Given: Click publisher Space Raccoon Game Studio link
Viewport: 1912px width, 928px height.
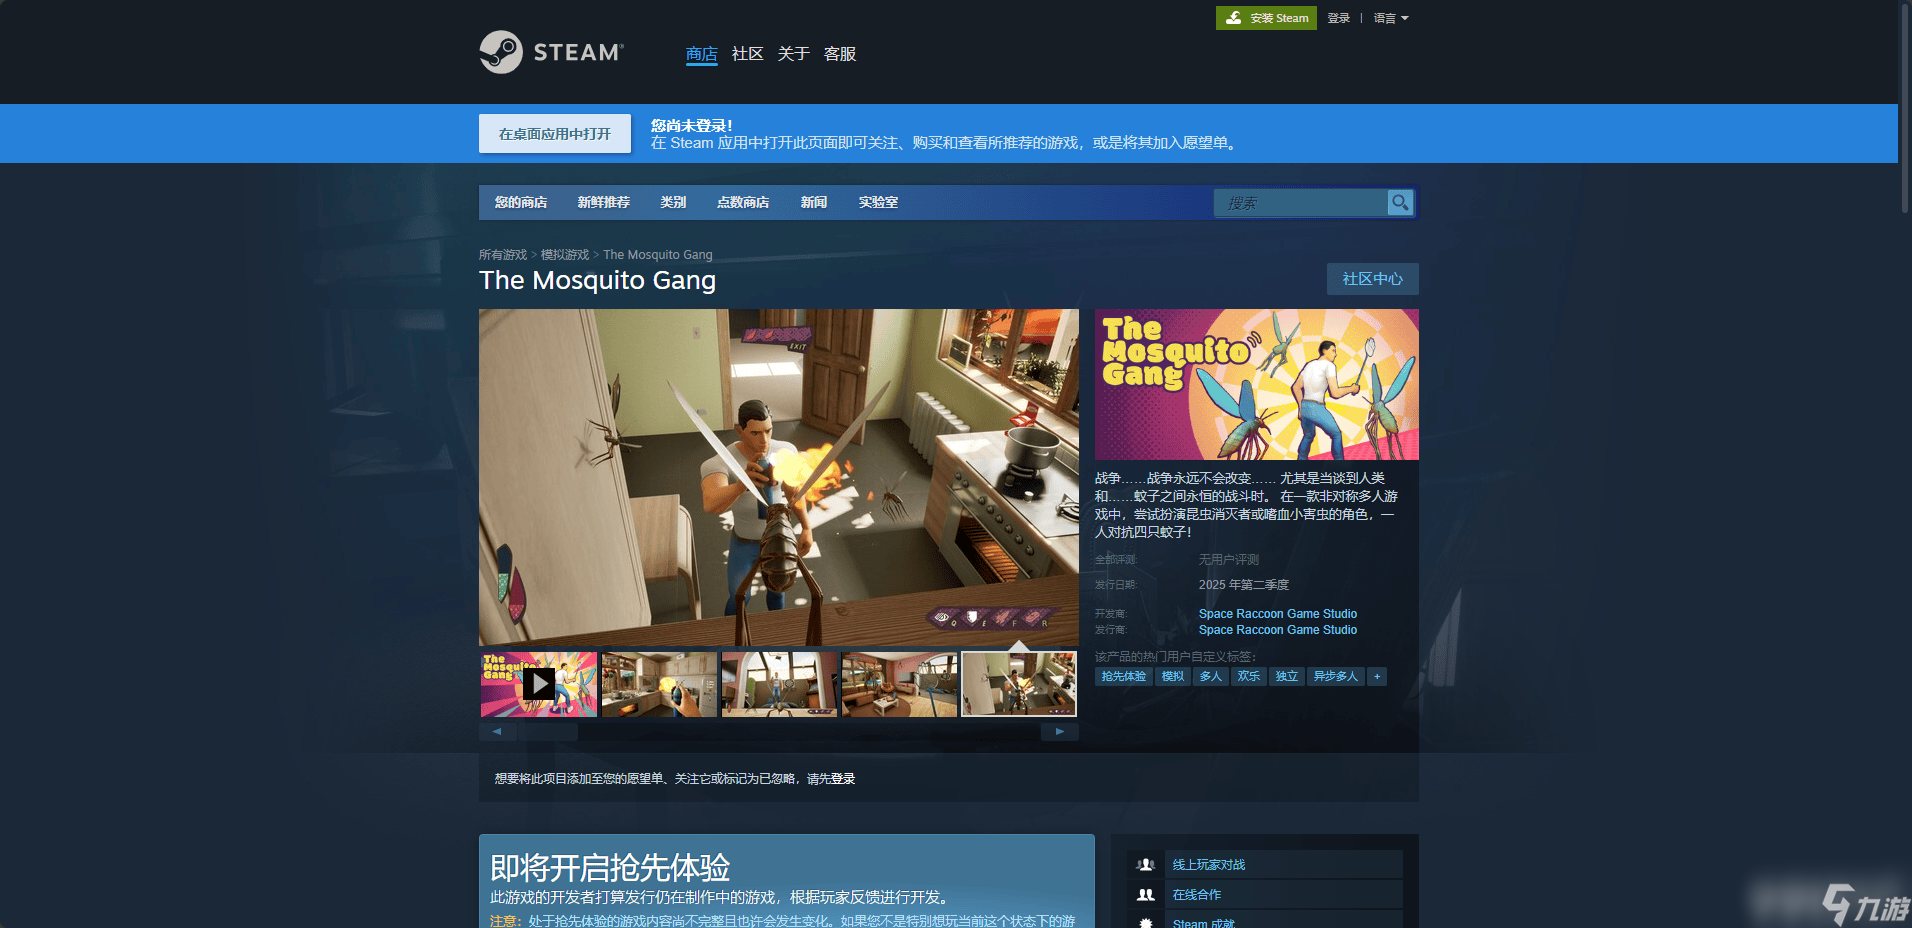Looking at the screenshot, I should (1278, 630).
